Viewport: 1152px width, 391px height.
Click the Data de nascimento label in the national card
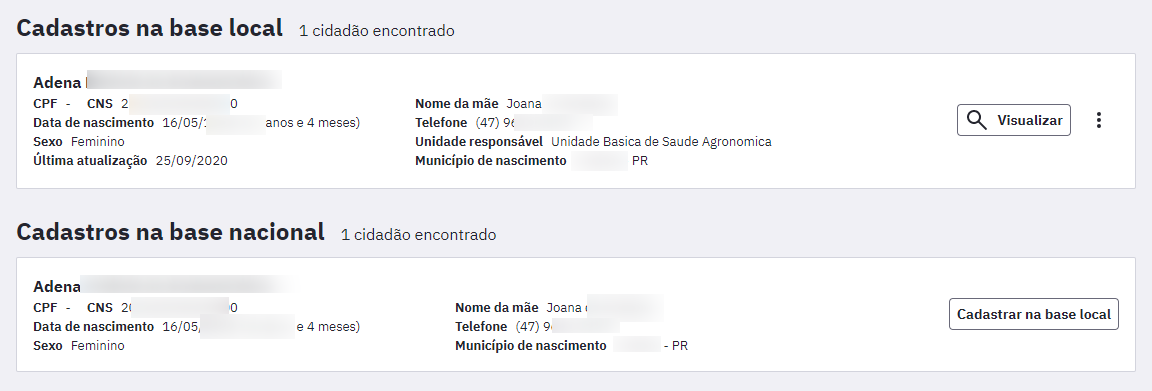93,327
